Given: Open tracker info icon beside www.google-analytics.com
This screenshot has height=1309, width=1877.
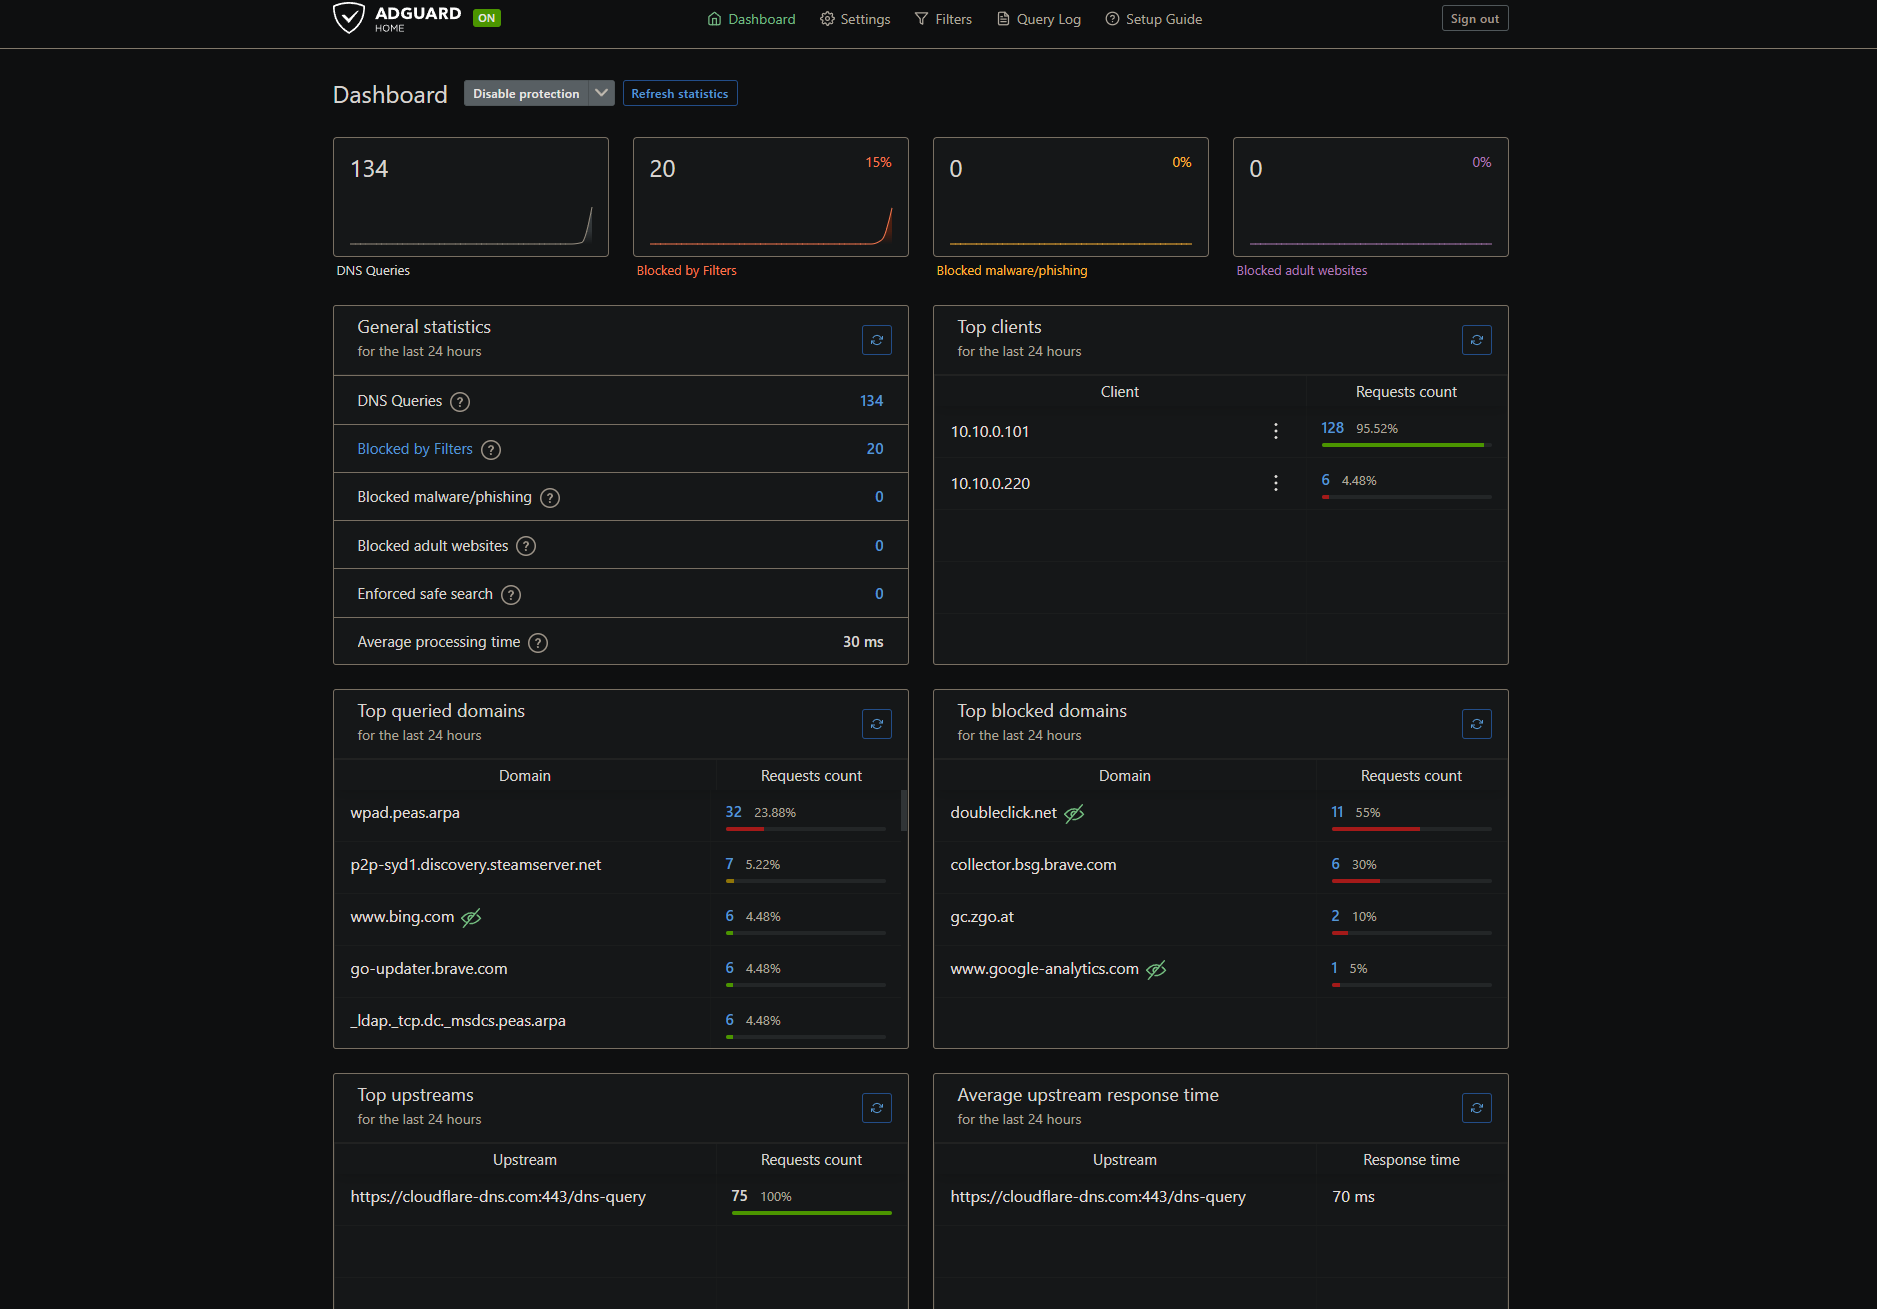Looking at the screenshot, I should click(x=1156, y=969).
